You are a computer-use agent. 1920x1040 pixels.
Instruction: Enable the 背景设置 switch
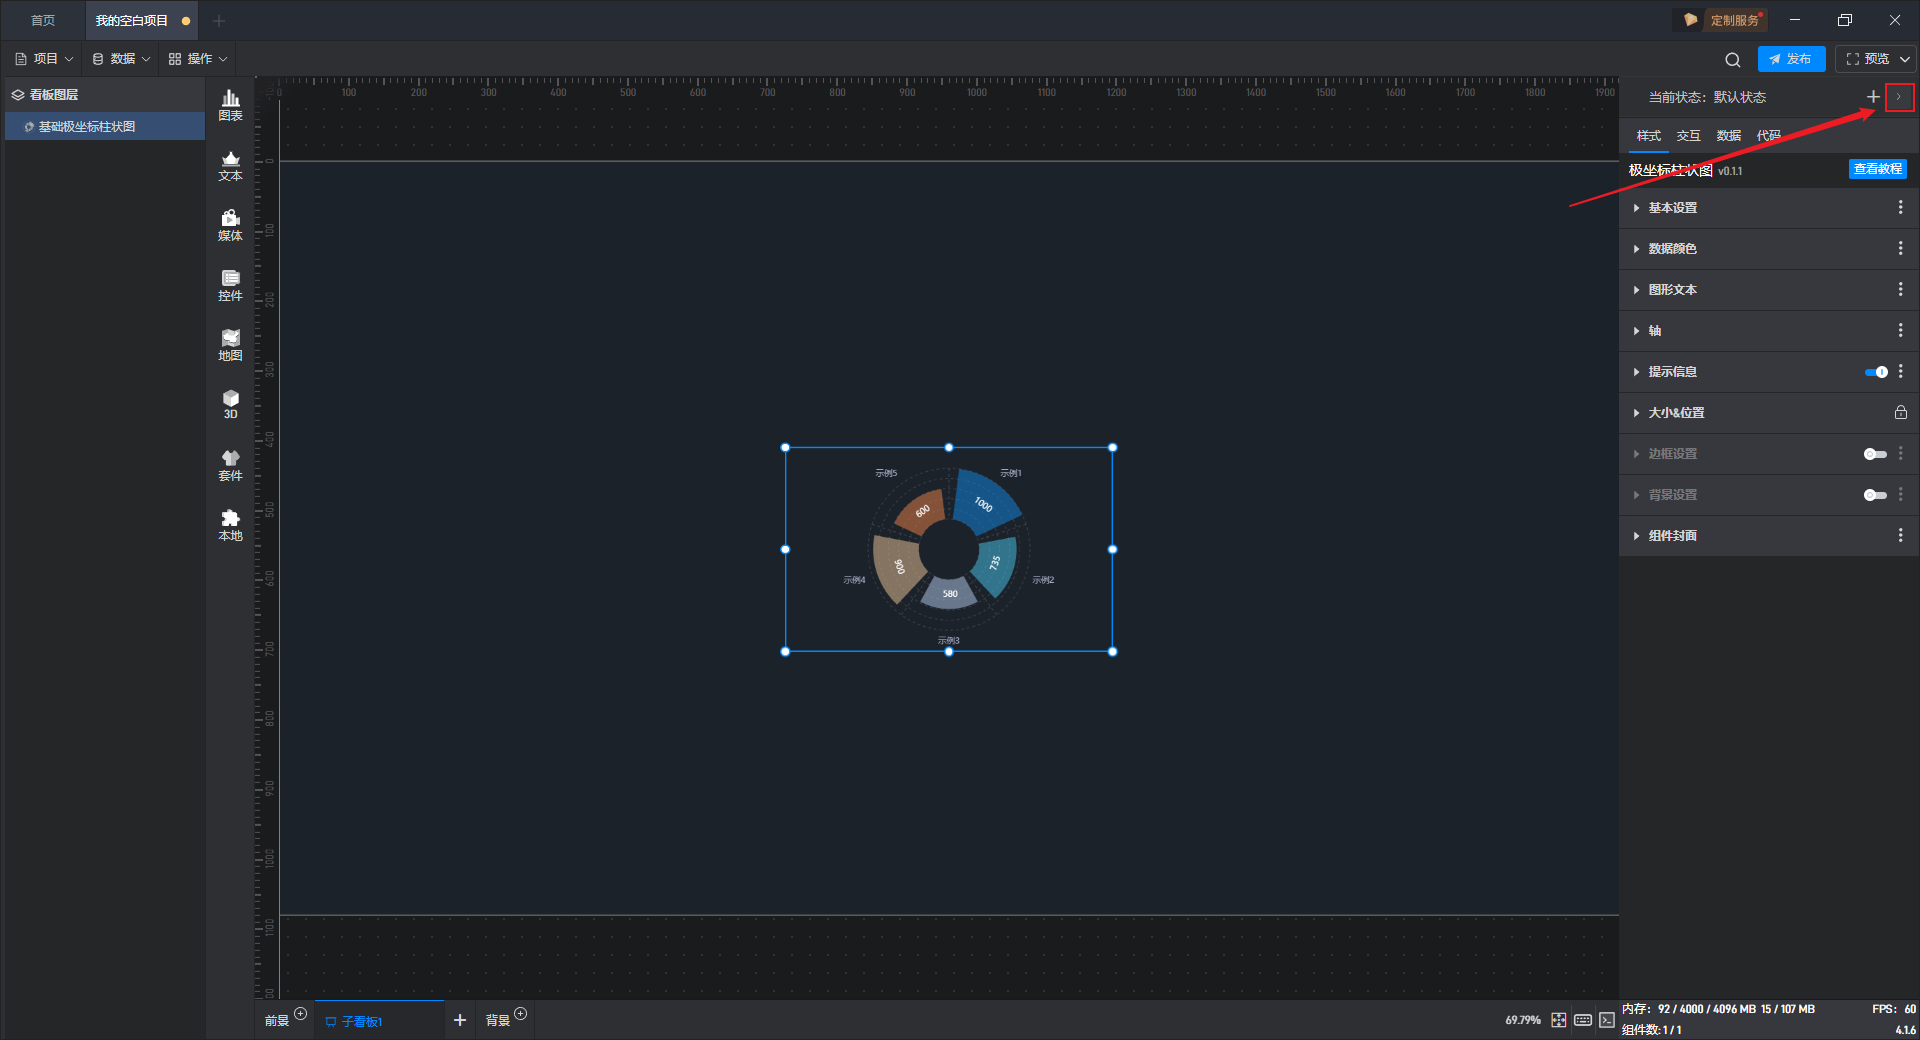pos(1876,495)
